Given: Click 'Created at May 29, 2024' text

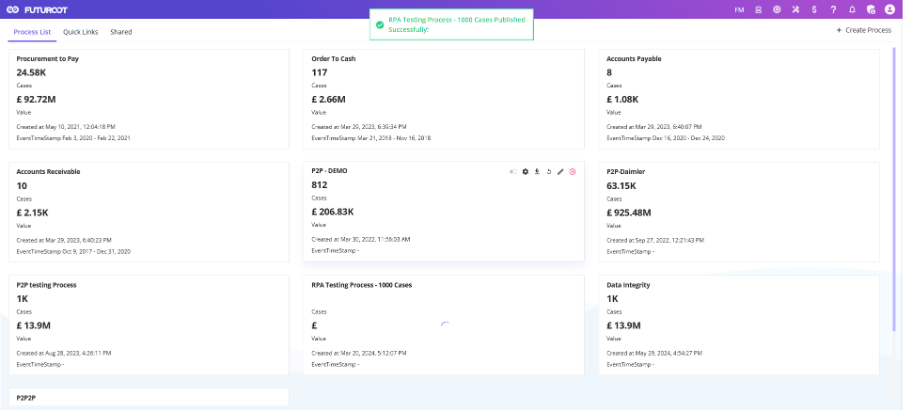Looking at the screenshot, I should click(654, 353).
